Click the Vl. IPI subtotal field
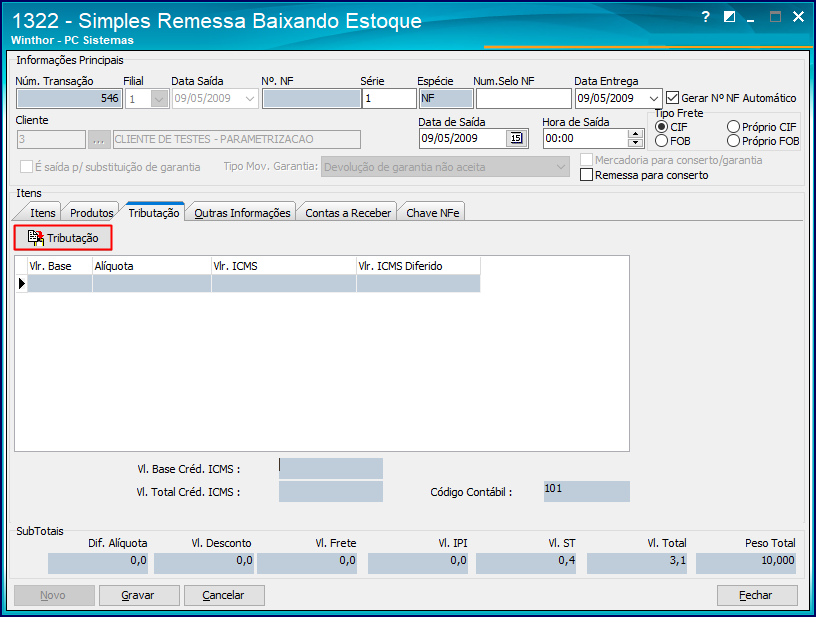 click(417, 563)
